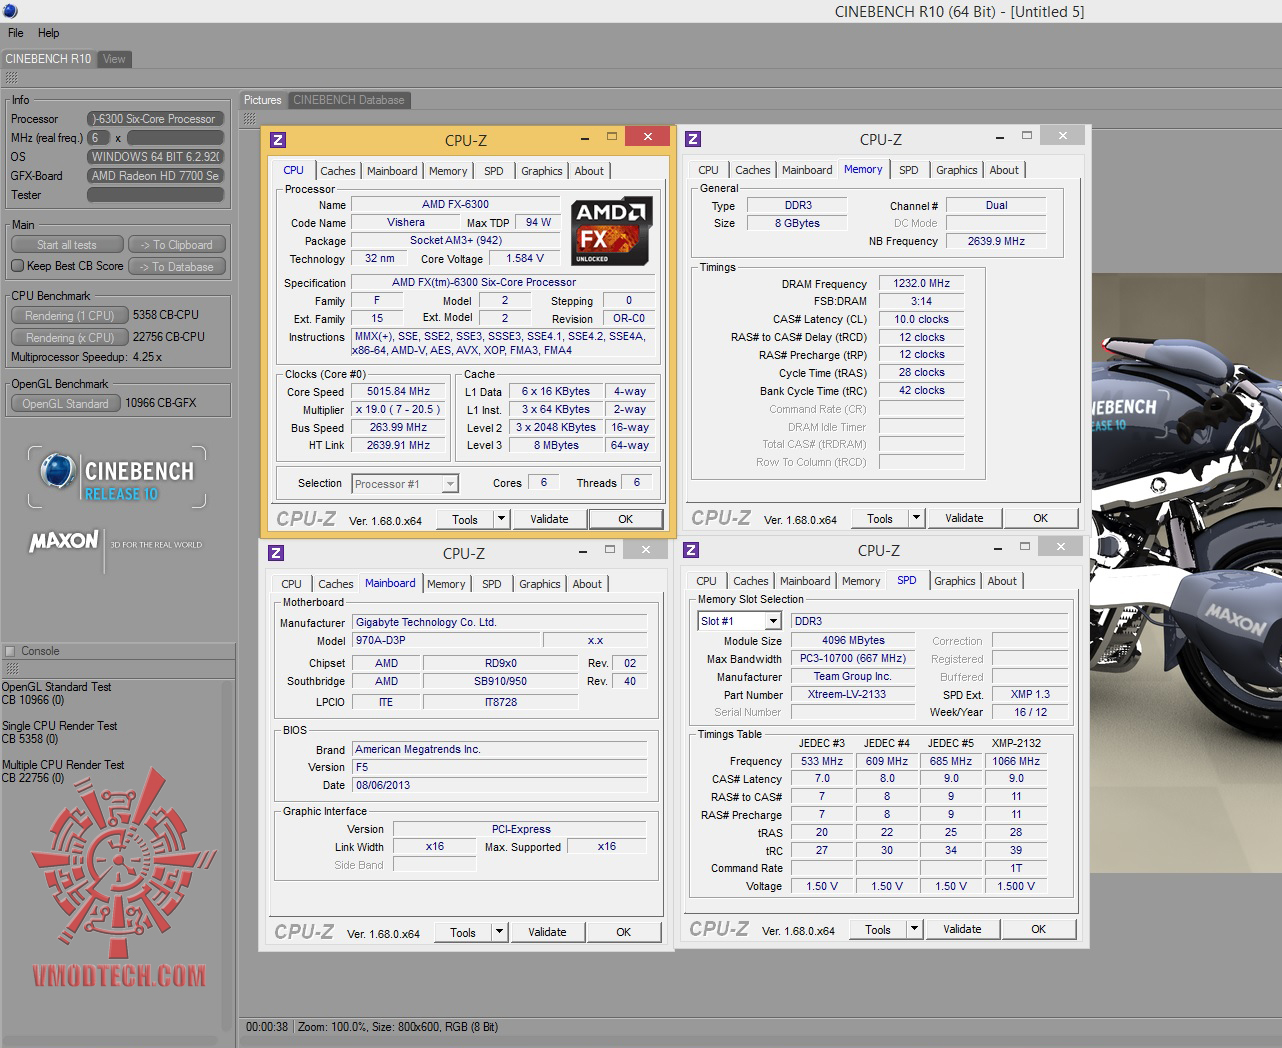Enable the Keep Best CB Score checkbox
The width and height of the screenshot is (1282, 1048).
(17, 266)
